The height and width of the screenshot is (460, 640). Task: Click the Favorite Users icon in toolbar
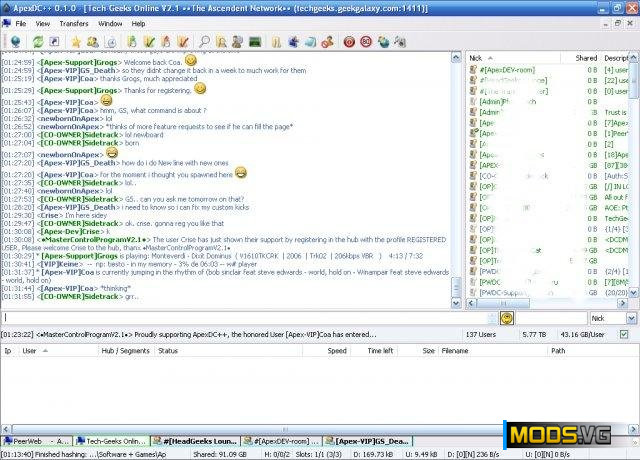pyautogui.click(x=93, y=42)
